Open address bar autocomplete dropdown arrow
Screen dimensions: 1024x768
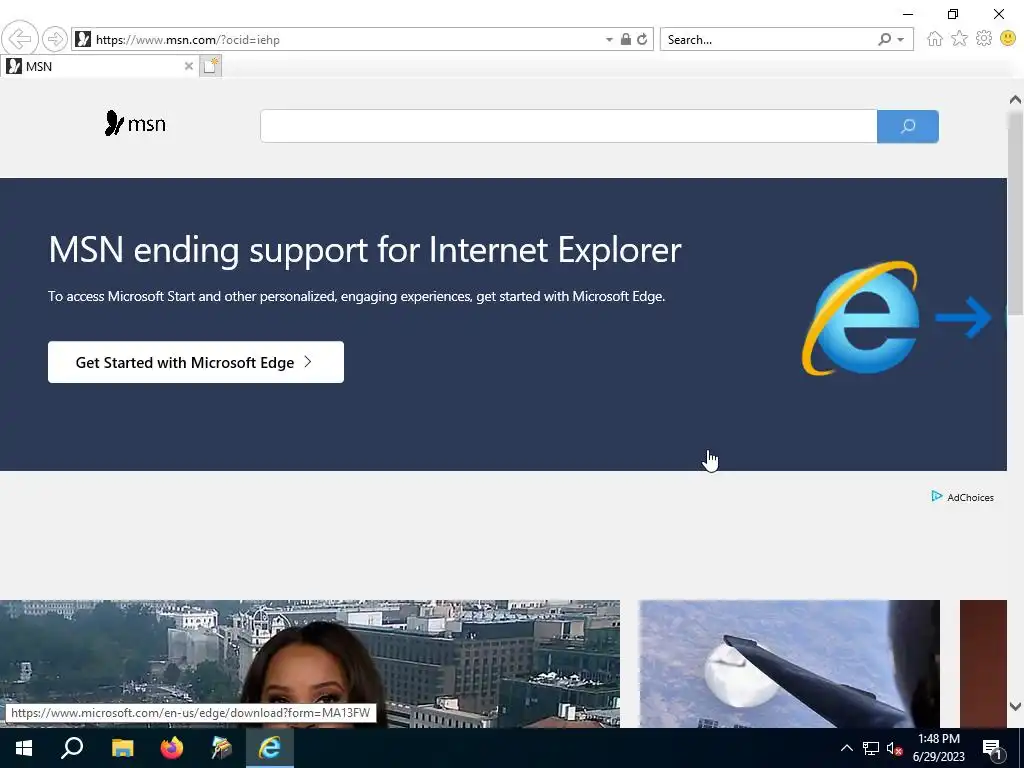609,40
